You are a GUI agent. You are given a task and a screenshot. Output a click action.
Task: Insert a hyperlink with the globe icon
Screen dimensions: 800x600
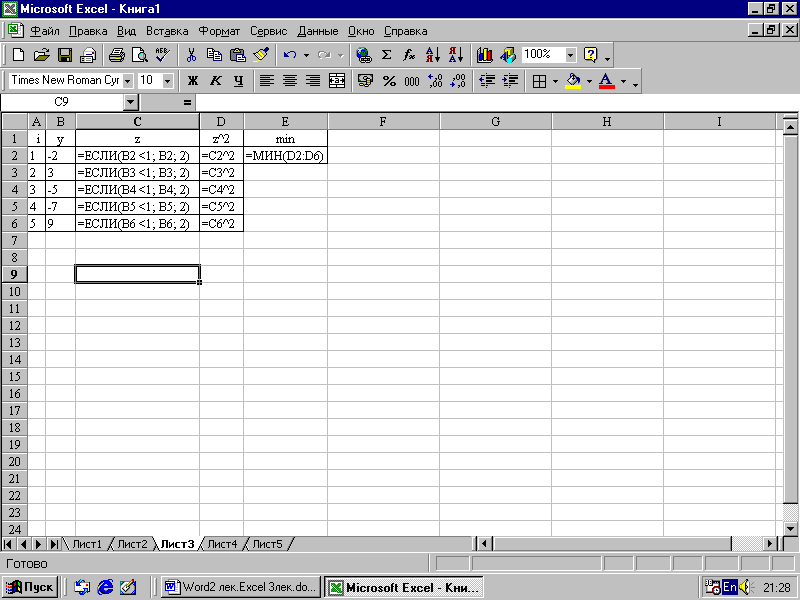pos(363,55)
